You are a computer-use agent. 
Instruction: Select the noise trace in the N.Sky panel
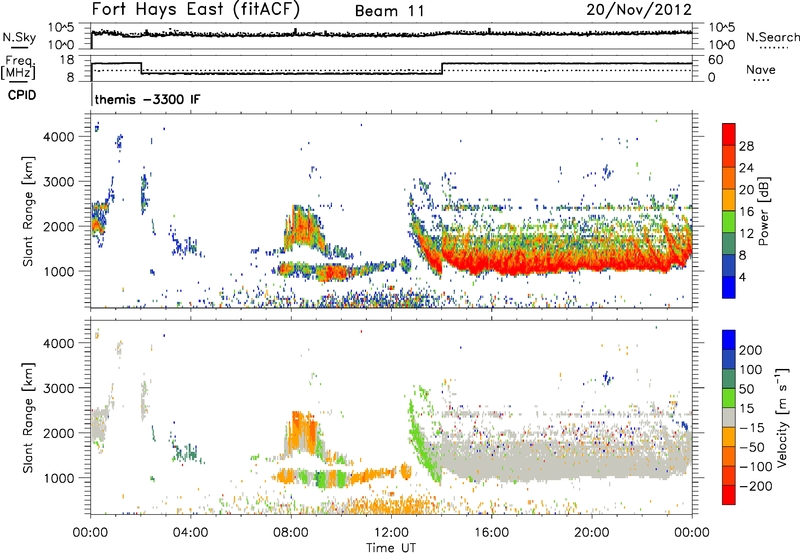(391, 34)
